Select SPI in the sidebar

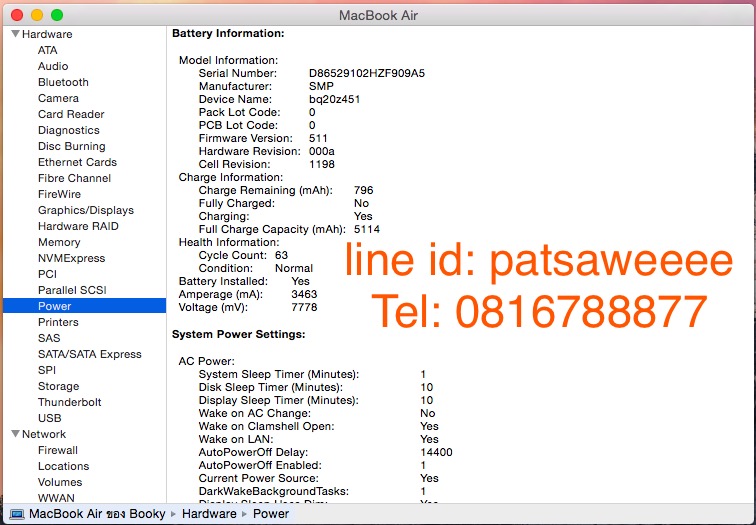47,370
